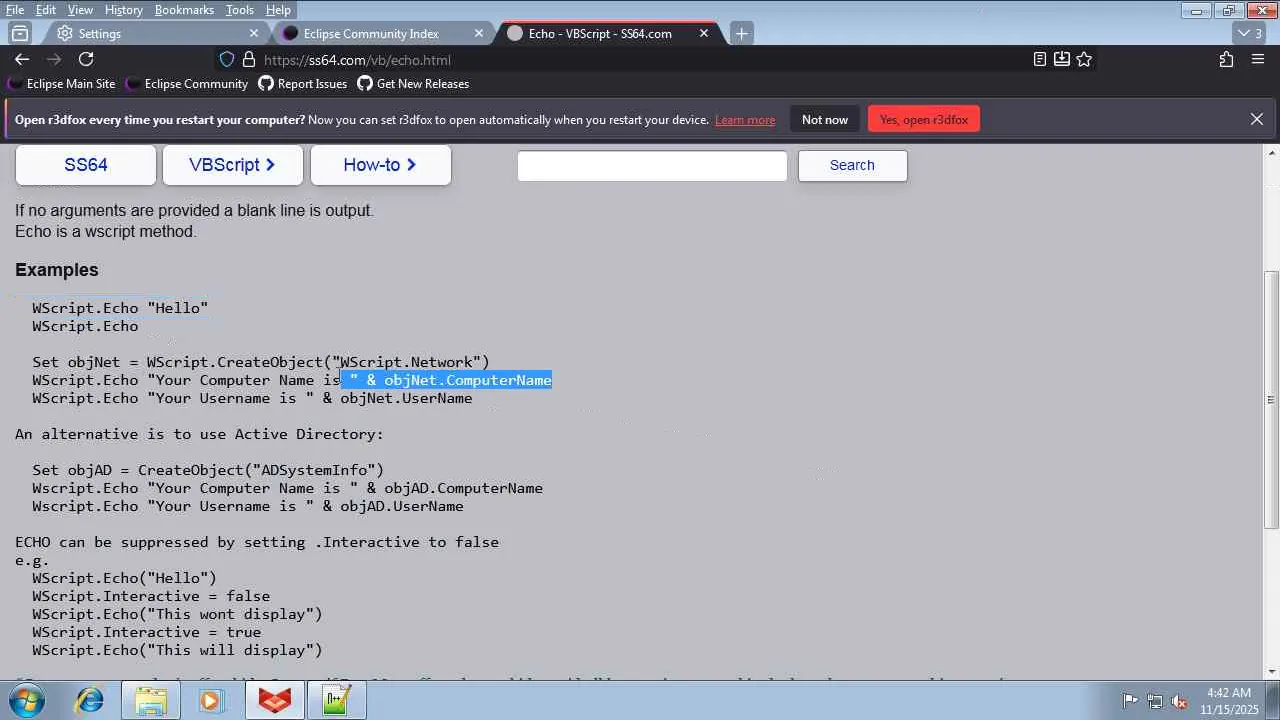Image resolution: width=1280 pixels, height=720 pixels.
Task: Close the Eclipse Community Index tab
Action: click(480, 33)
